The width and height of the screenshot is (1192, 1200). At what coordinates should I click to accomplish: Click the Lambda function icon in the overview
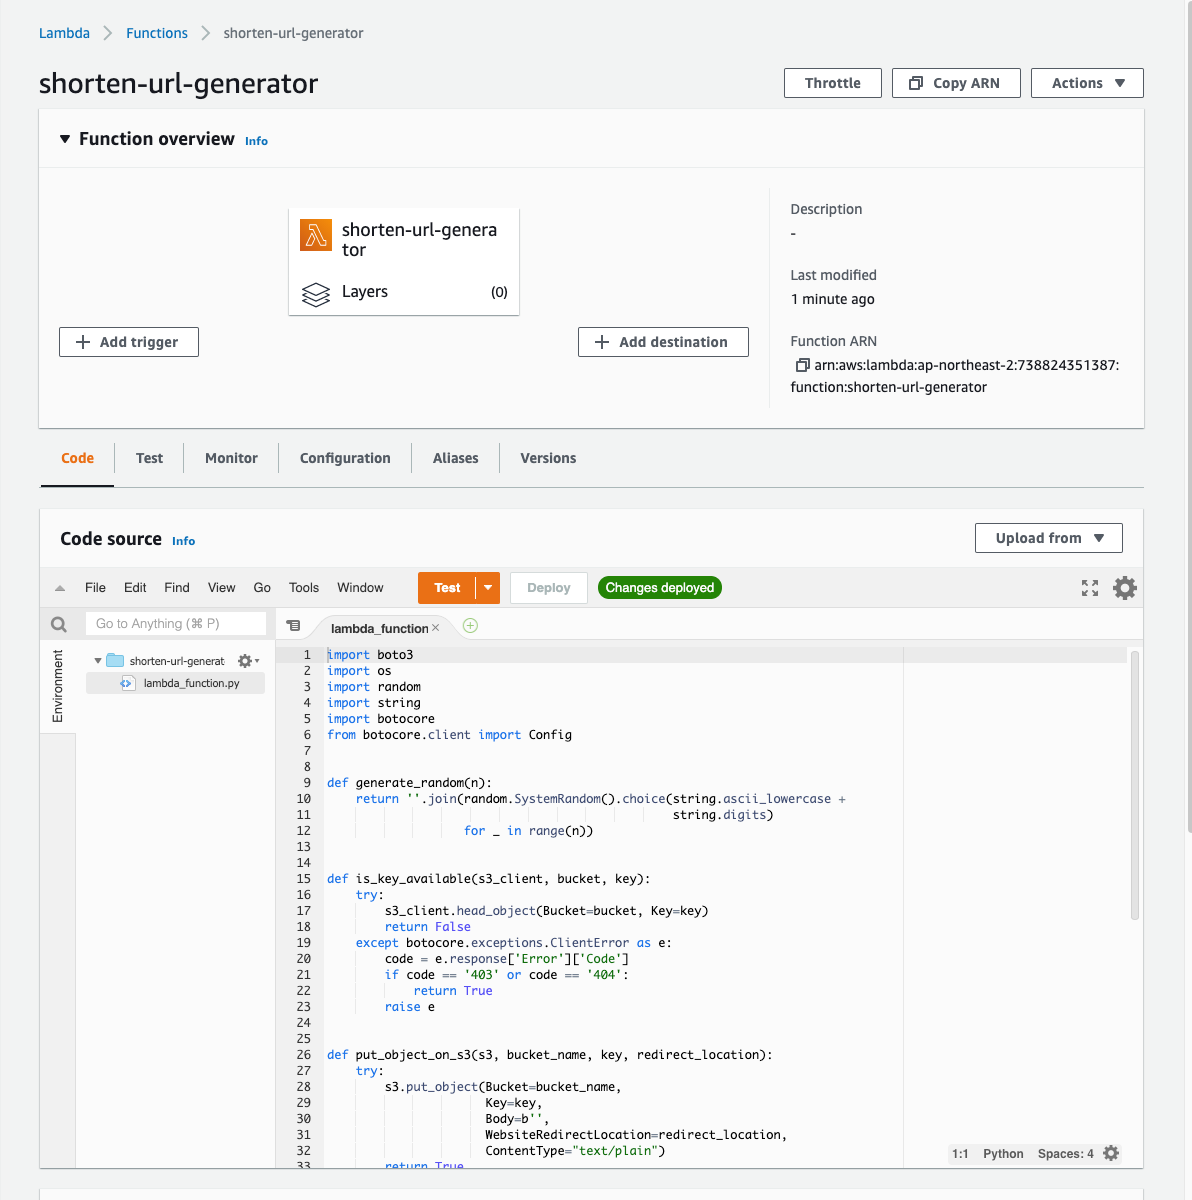(316, 236)
